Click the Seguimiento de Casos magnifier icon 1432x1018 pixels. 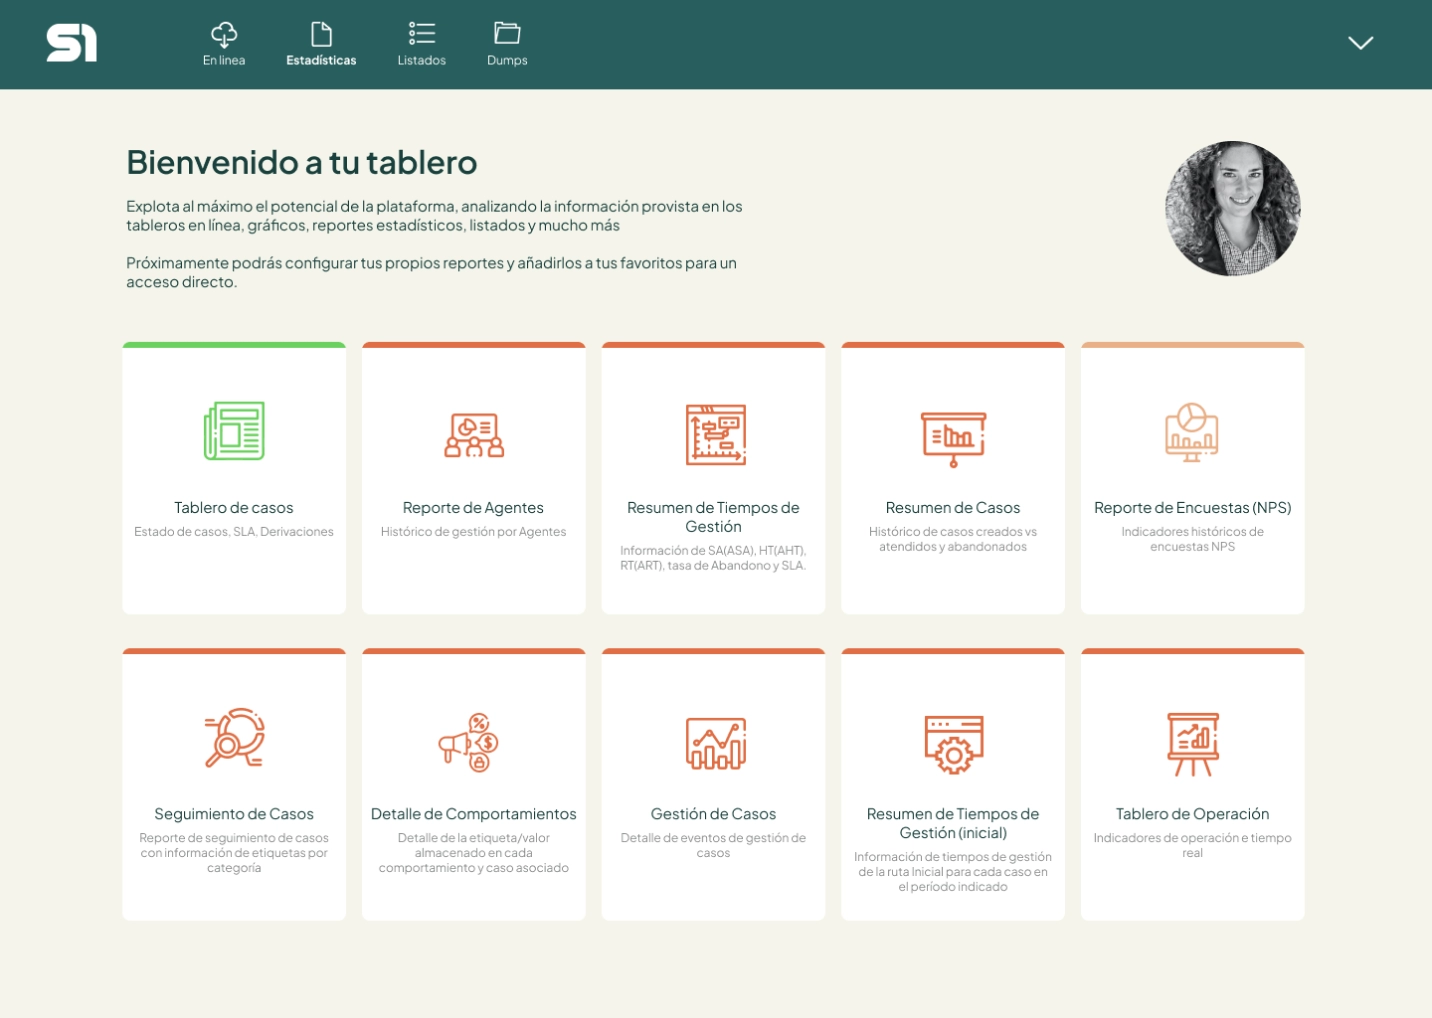click(234, 738)
